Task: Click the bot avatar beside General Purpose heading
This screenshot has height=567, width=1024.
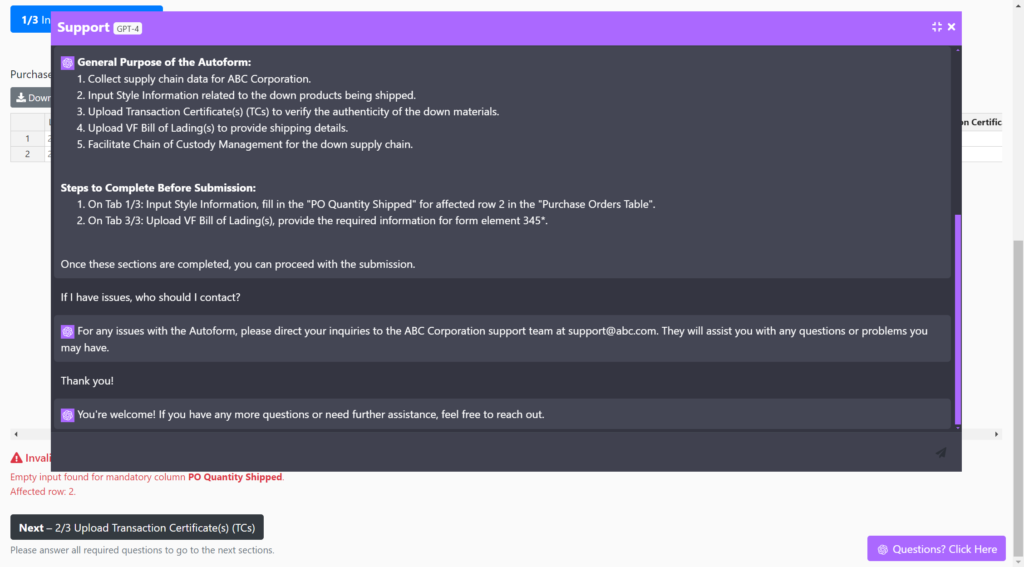Action: 68,62
